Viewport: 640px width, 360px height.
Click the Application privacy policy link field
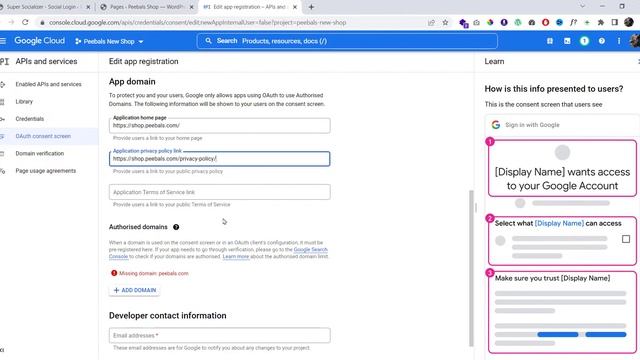click(220, 159)
